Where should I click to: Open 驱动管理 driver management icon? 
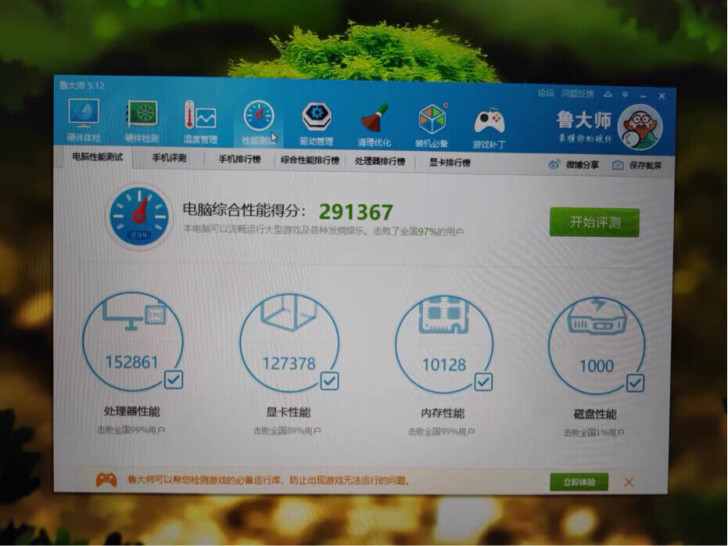(x=317, y=117)
